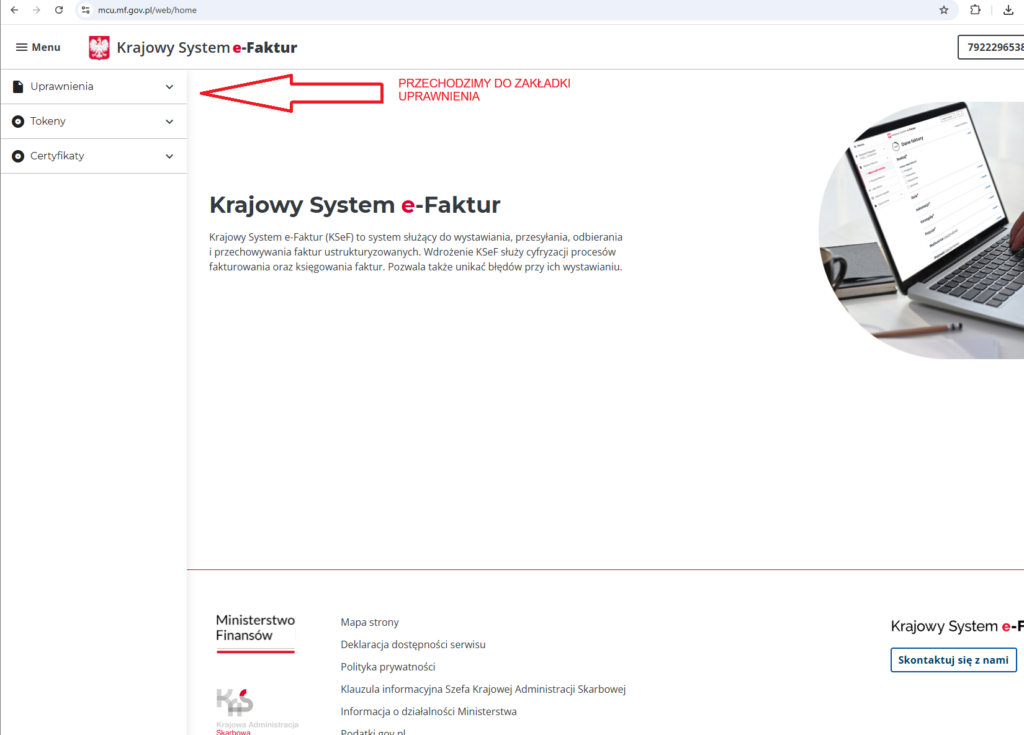
Task: Expand the Uprawnienia section chevron
Action: coord(169,87)
